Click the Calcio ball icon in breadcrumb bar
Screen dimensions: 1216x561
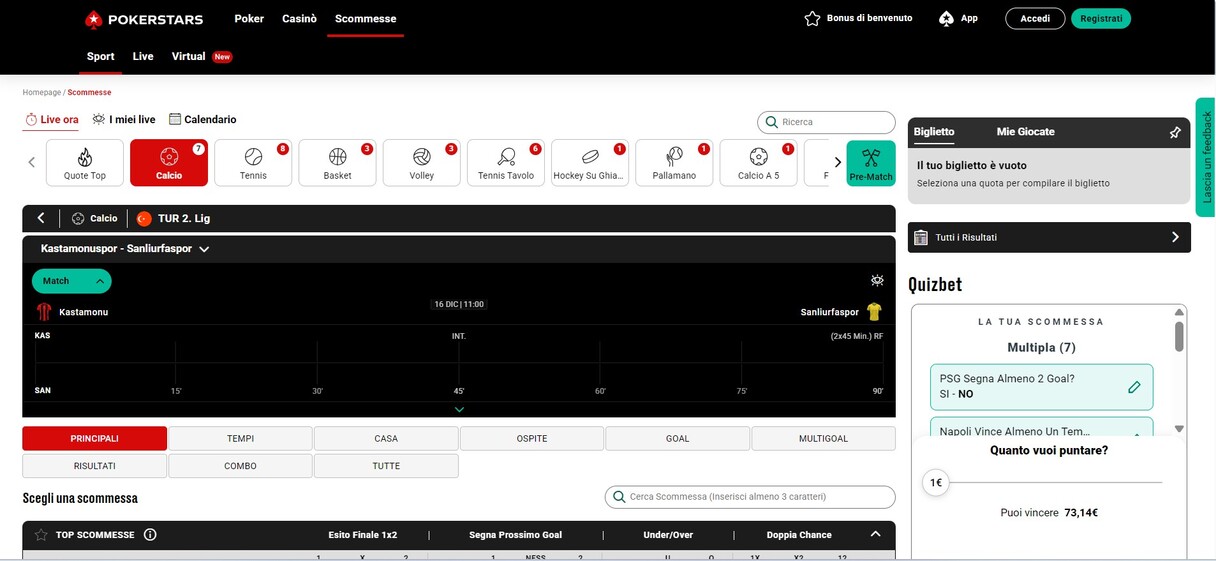tap(78, 218)
